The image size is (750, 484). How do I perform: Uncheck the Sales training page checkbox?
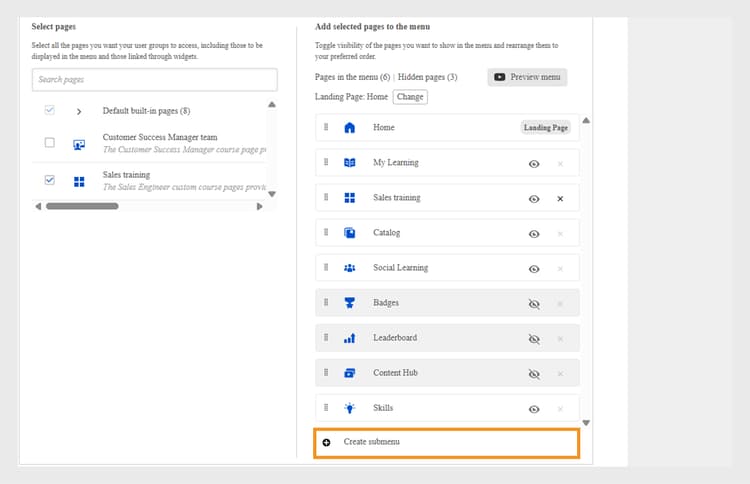coord(50,180)
